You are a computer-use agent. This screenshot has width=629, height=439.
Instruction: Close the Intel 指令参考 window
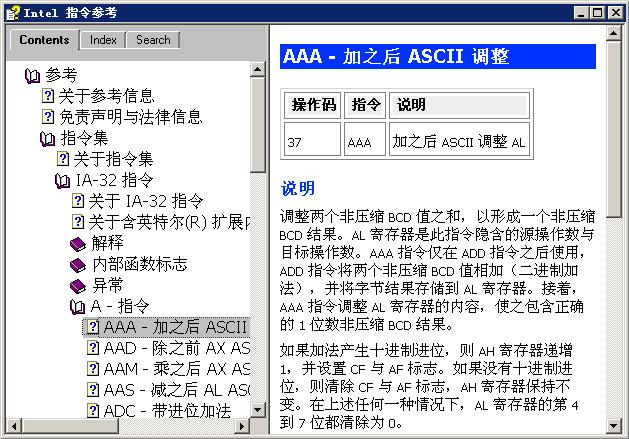pos(615,13)
